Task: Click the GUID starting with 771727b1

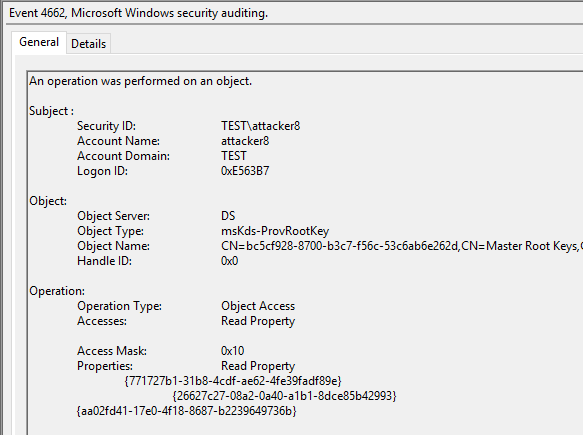Action: tap(233, 381)
